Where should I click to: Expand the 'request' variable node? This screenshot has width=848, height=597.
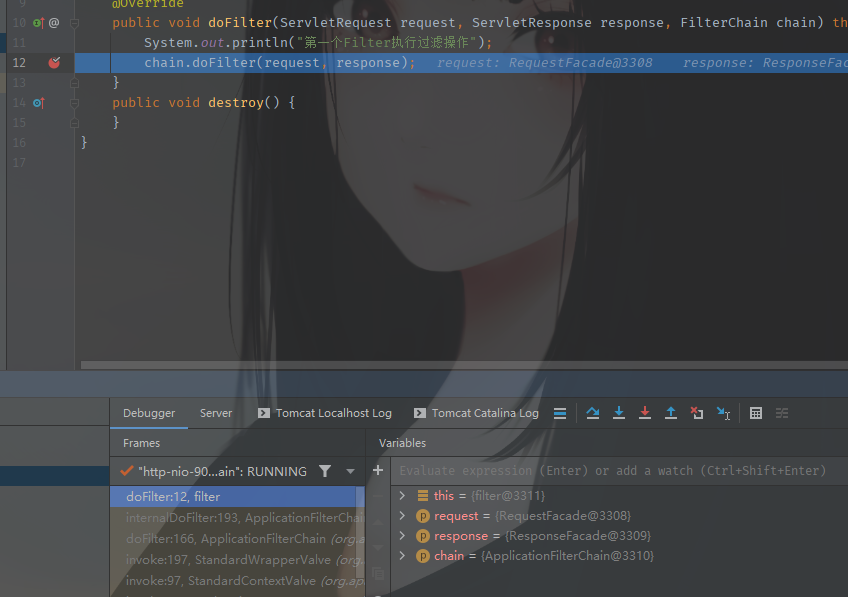click(x=402, y=515)
